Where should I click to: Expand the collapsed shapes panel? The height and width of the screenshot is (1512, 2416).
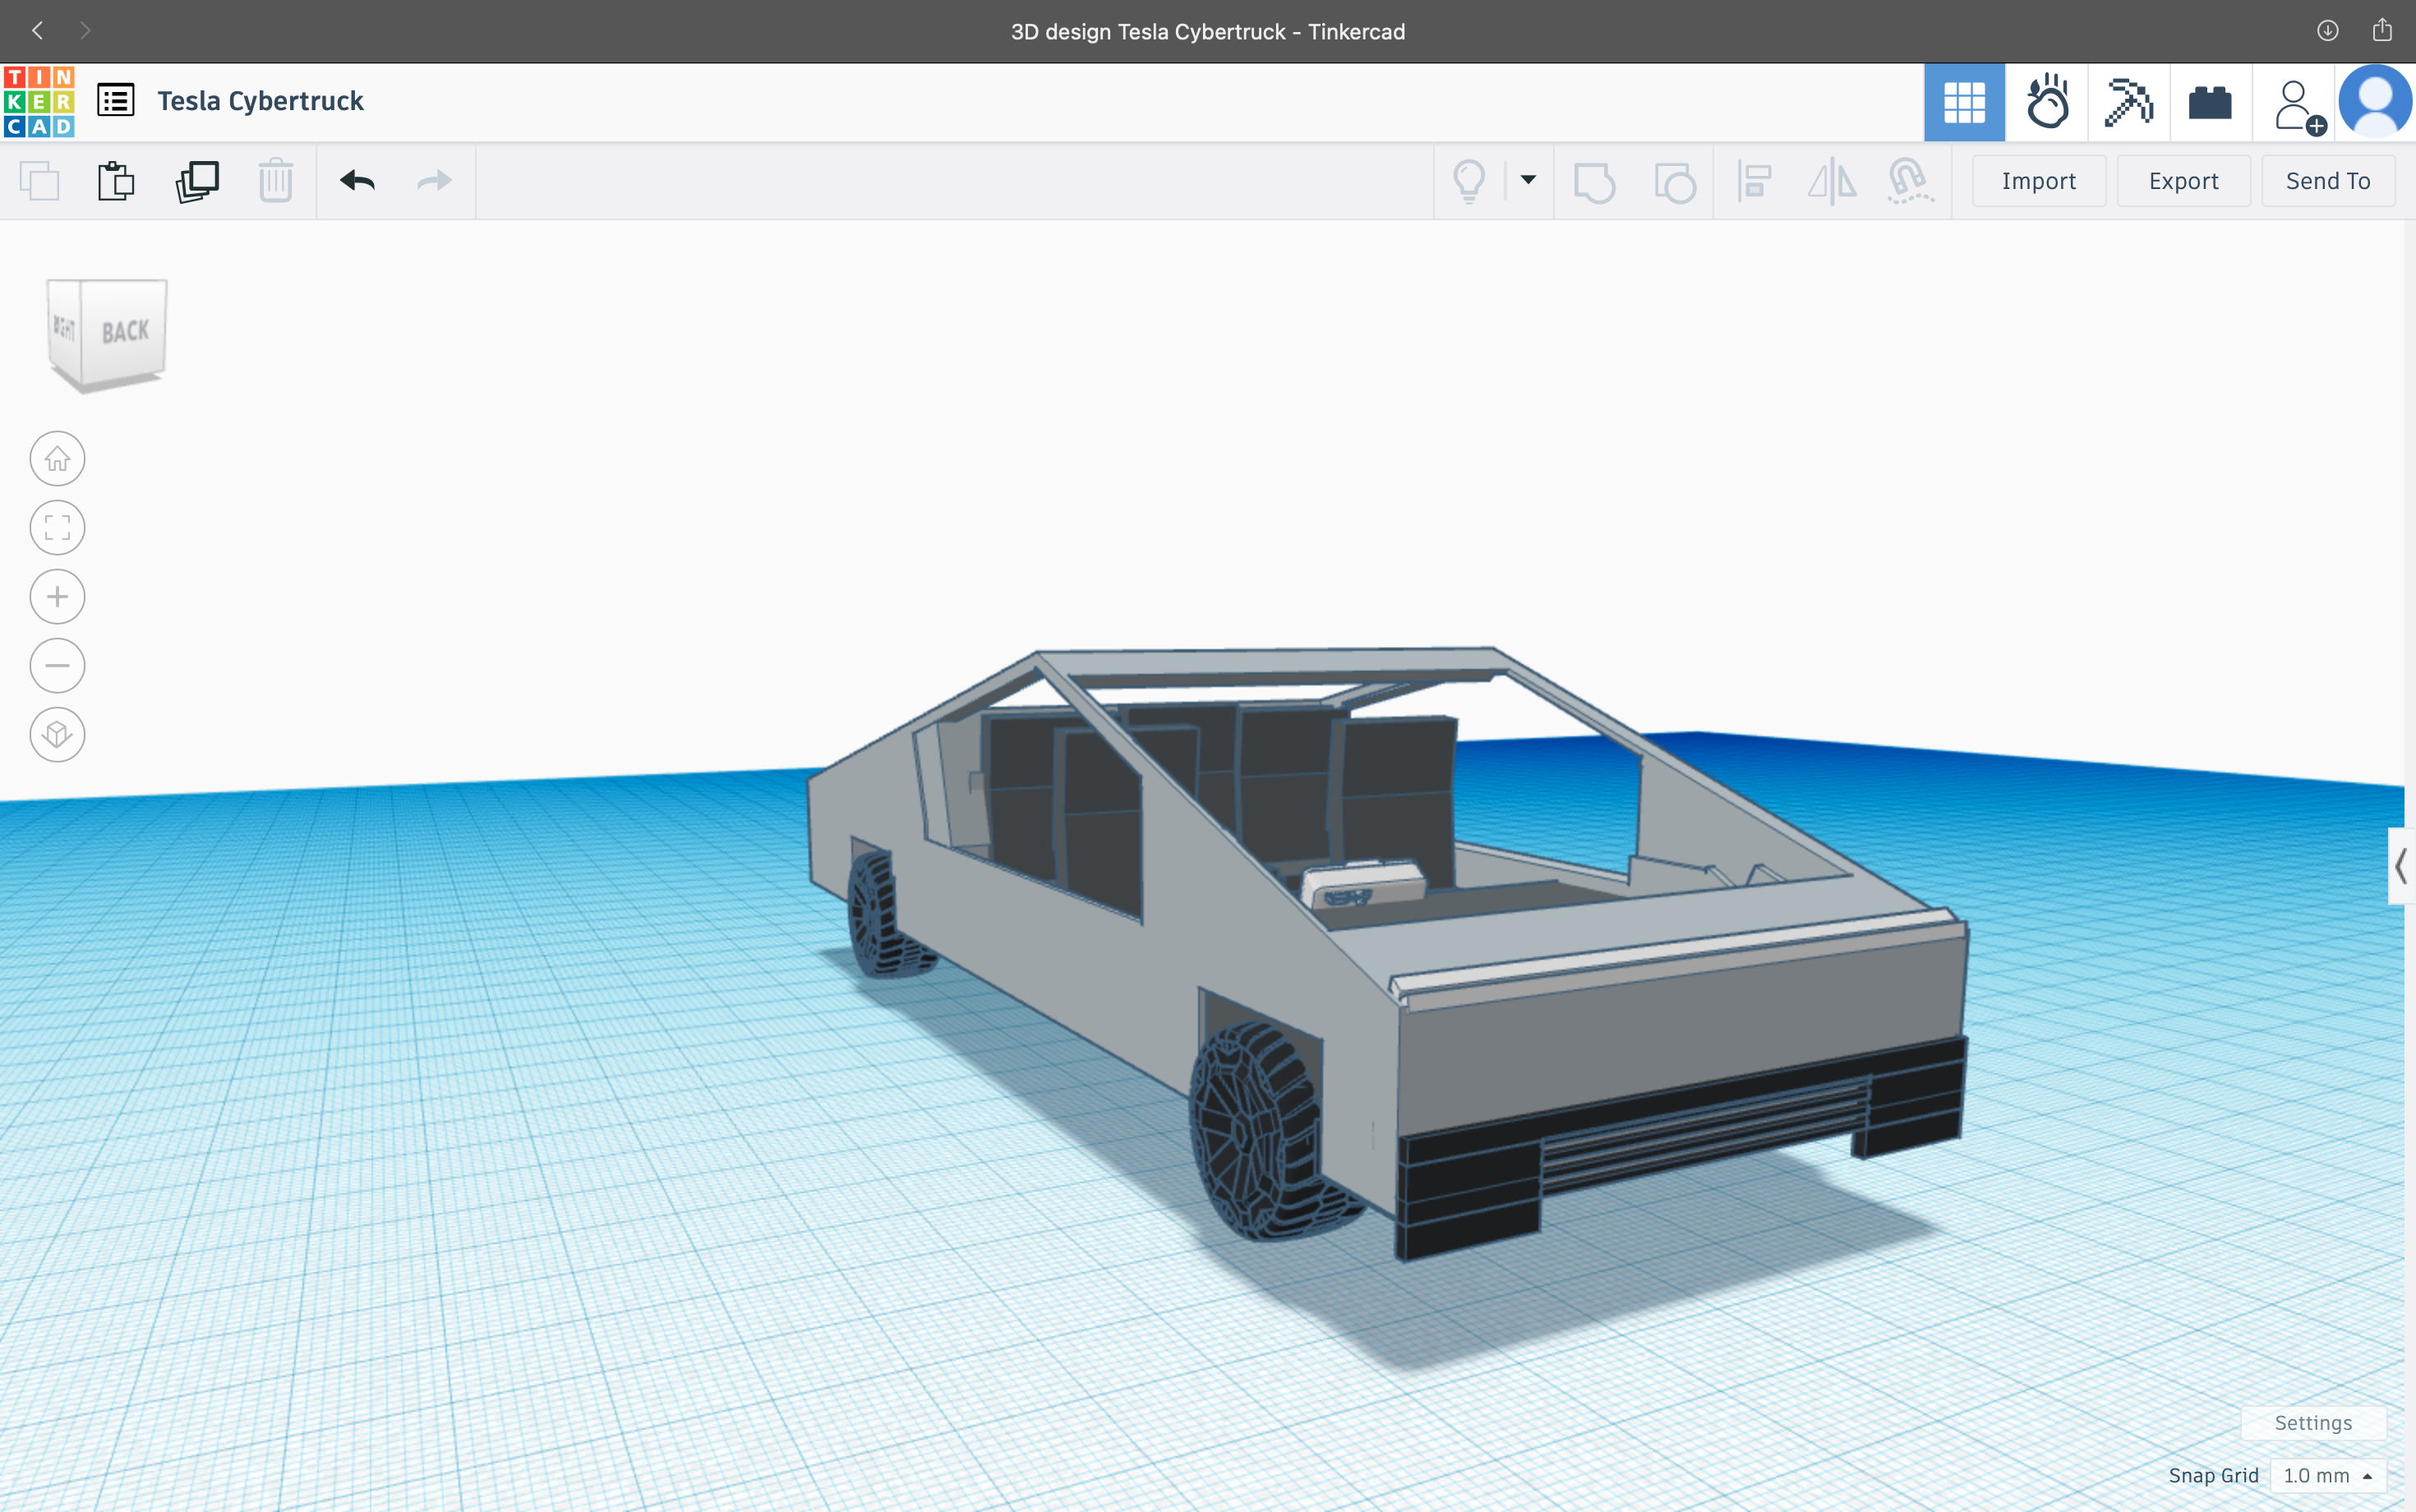click(x=2400, y=866)
